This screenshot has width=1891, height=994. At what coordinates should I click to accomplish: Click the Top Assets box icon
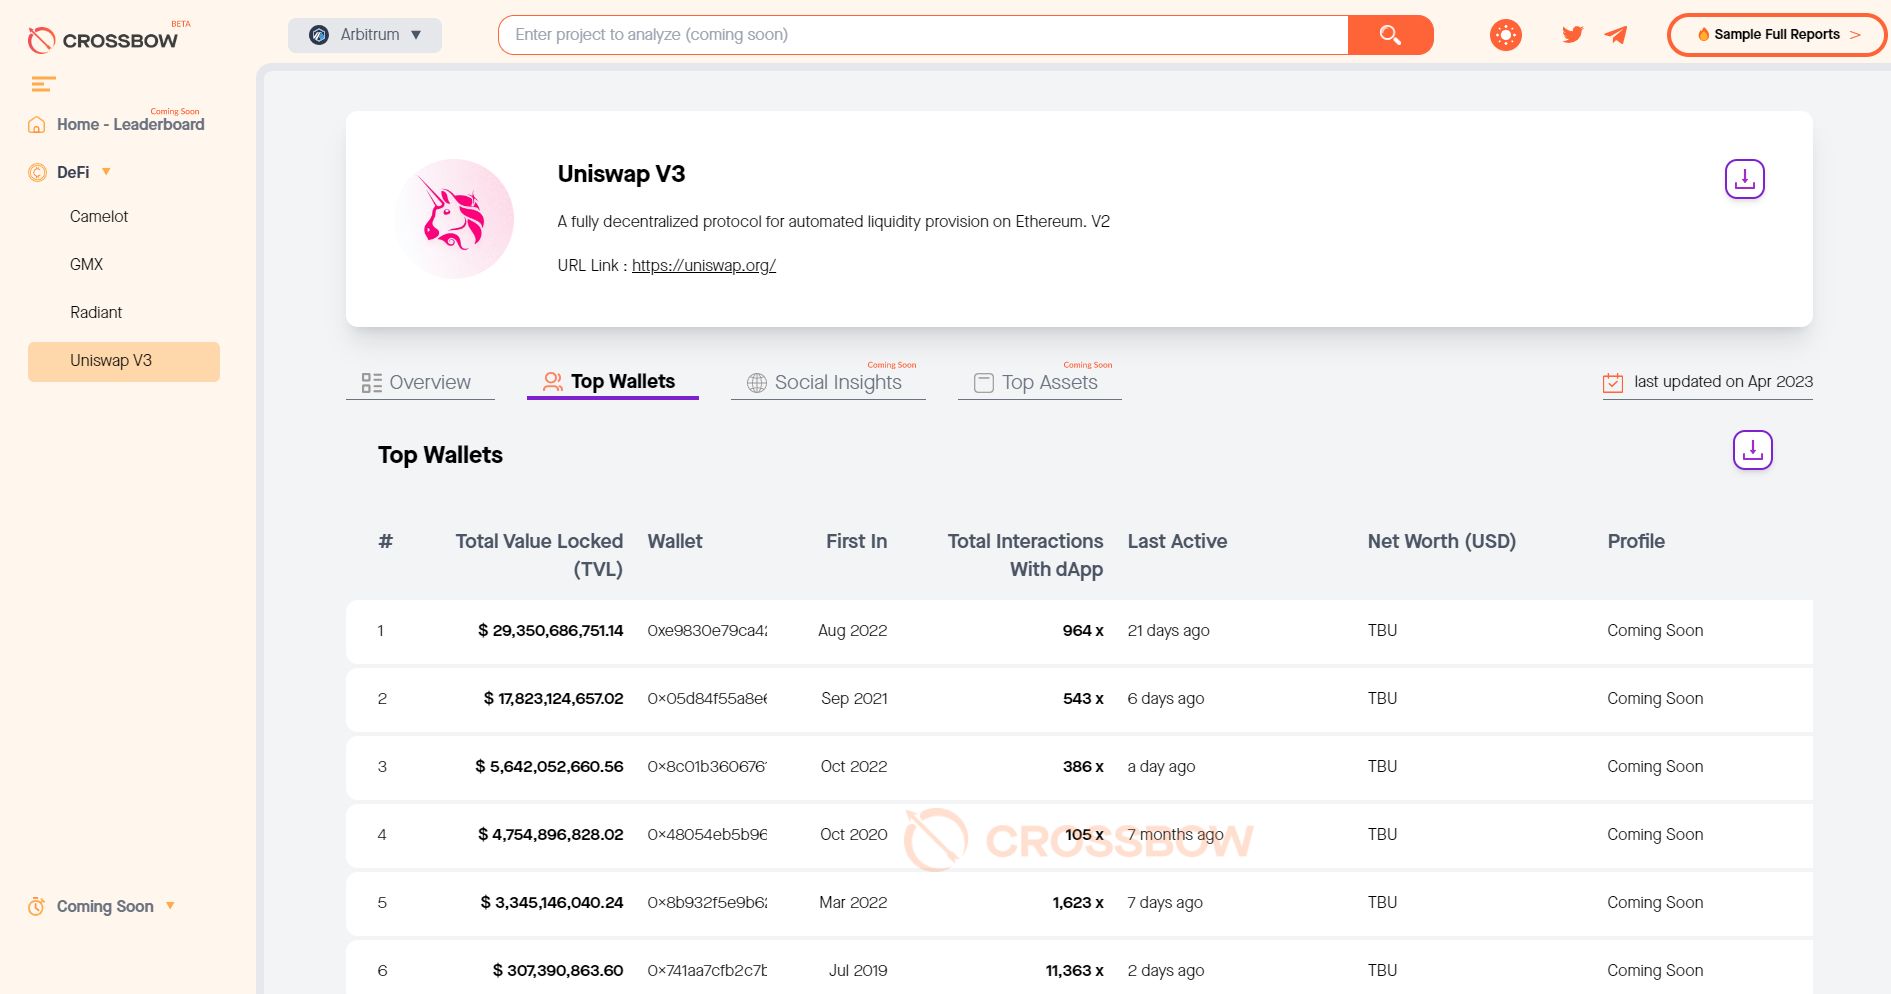pos(984,383)
